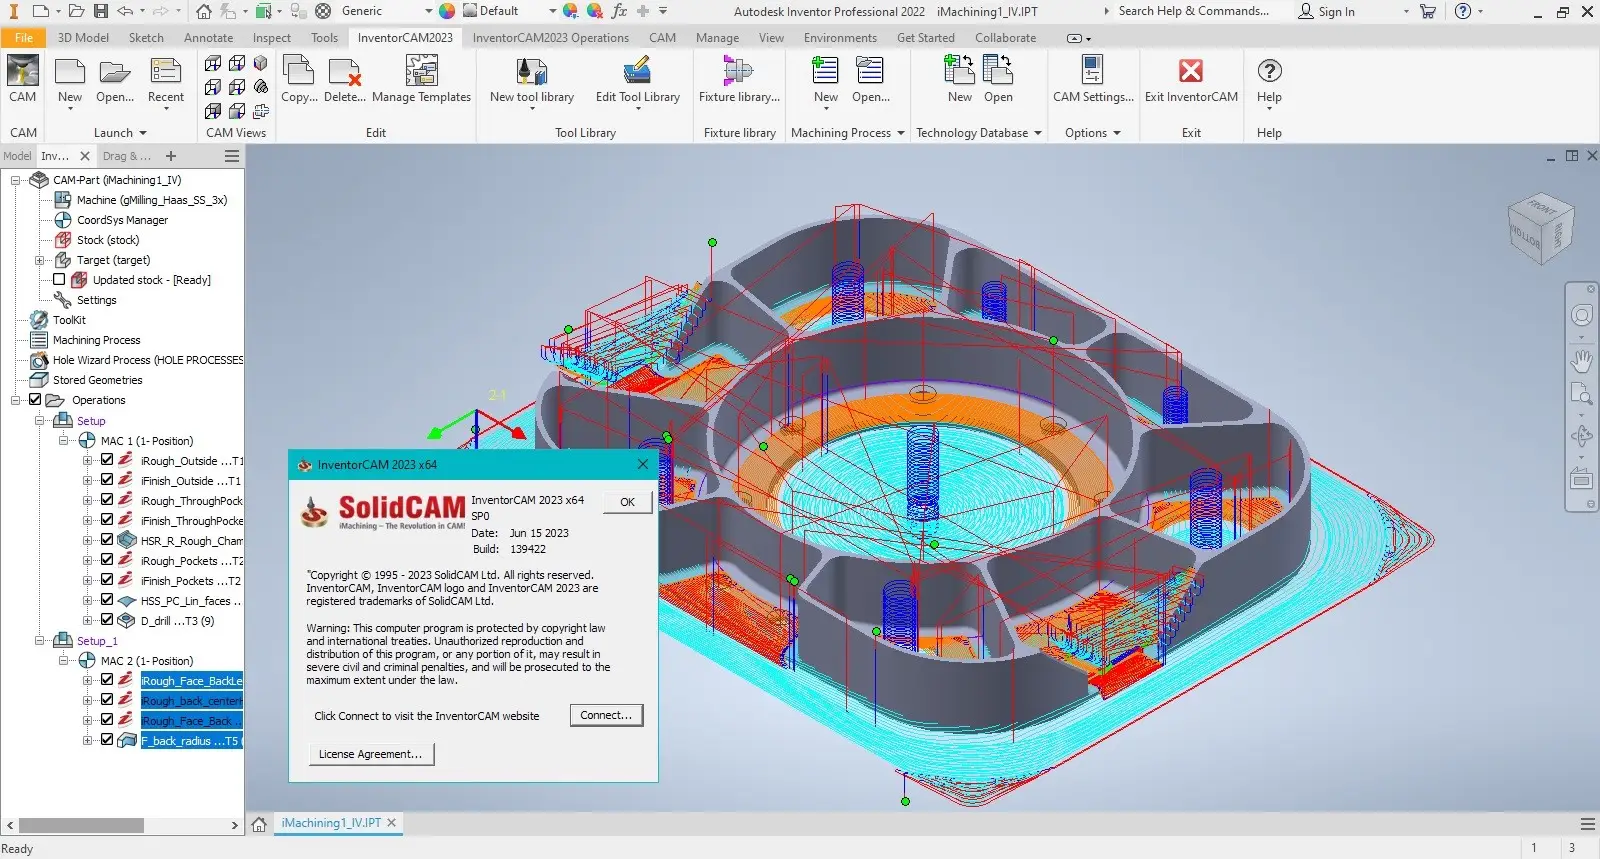1600x859 pixels.
Task: Click the Open... folder icon in Launch panel
Action: tap(115, 72)
